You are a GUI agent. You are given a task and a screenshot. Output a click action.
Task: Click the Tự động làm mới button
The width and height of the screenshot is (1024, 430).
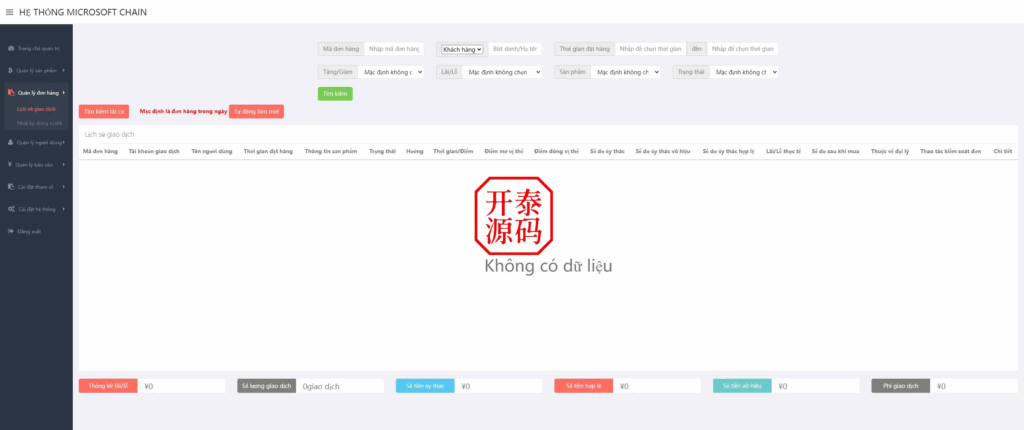click(257, 112)
